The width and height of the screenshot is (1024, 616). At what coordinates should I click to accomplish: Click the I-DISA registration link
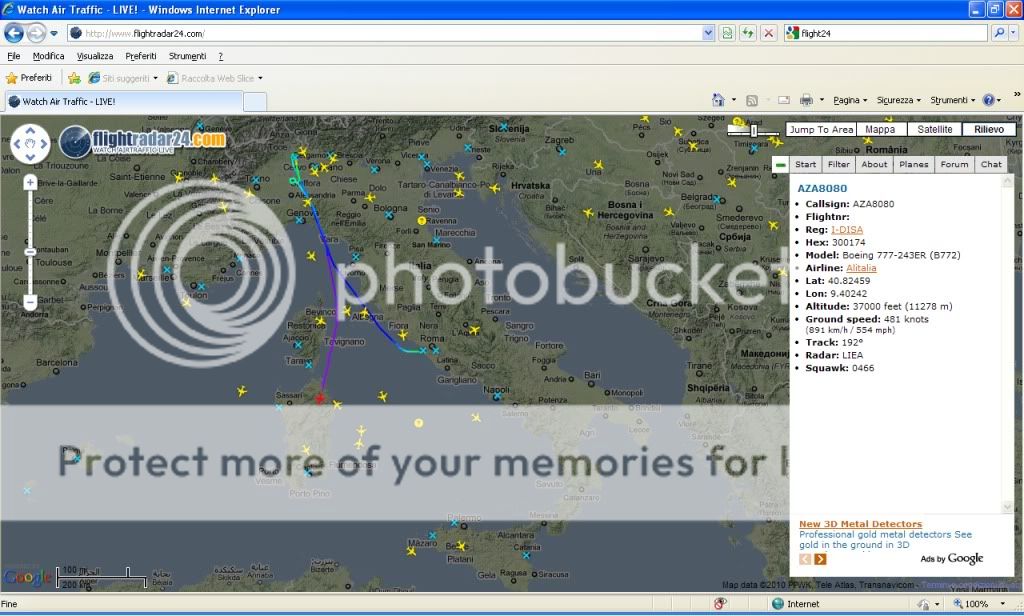[846, 229]
